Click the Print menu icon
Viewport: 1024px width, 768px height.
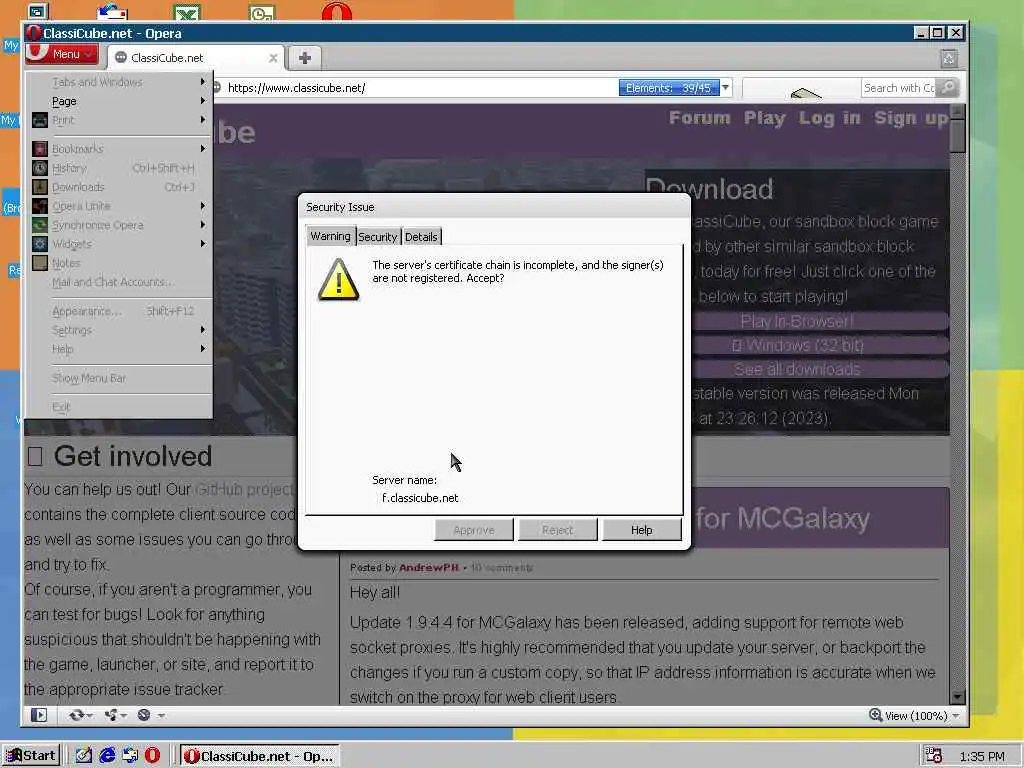pos(40,120)
